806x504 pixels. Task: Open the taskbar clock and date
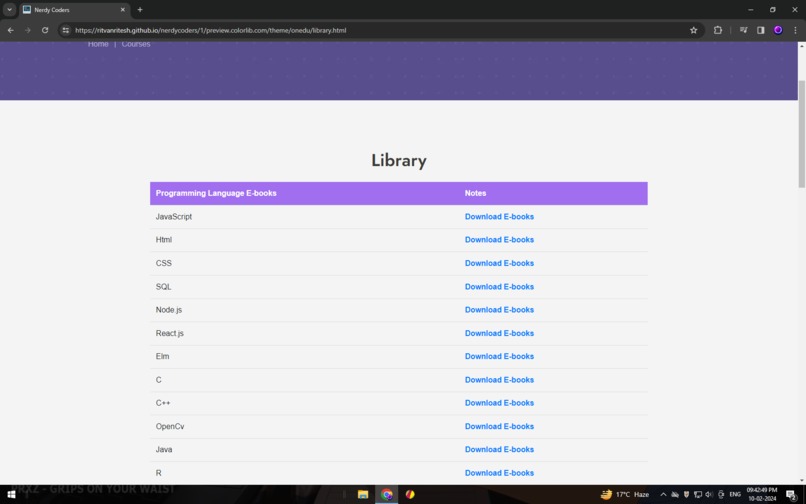click(x=762, y=494)
